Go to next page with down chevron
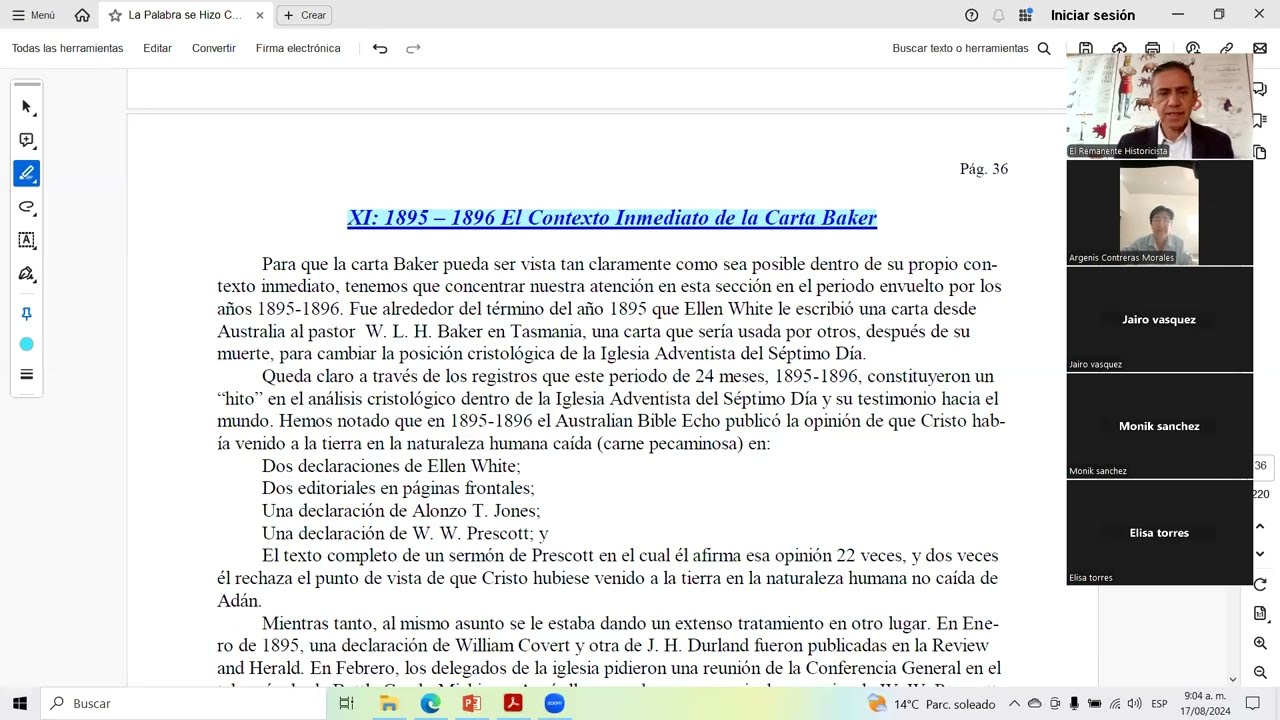1280x720 pixels. click(1260, 554)
